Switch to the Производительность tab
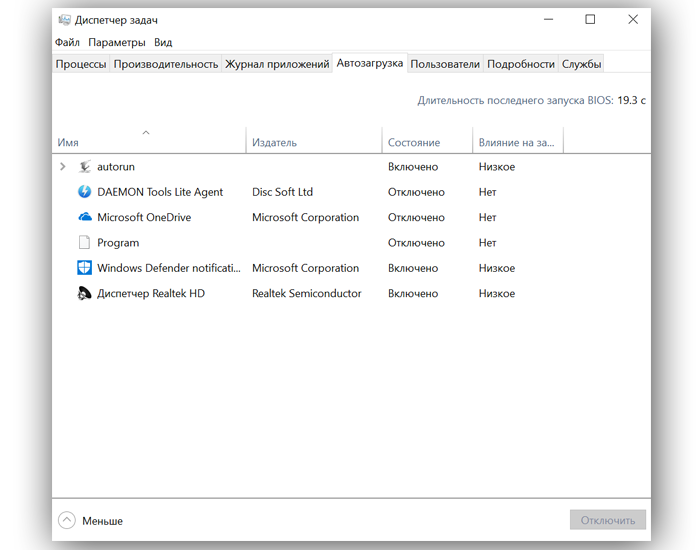The width and height of the screenshot is (700, 550). [x=165, y=64]
